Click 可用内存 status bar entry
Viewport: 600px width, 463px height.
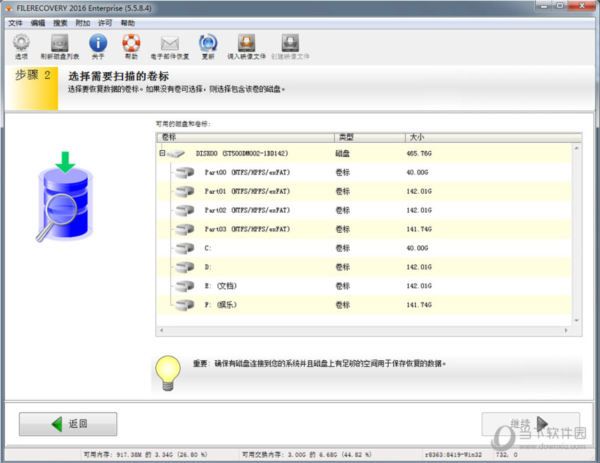point(145,455)
